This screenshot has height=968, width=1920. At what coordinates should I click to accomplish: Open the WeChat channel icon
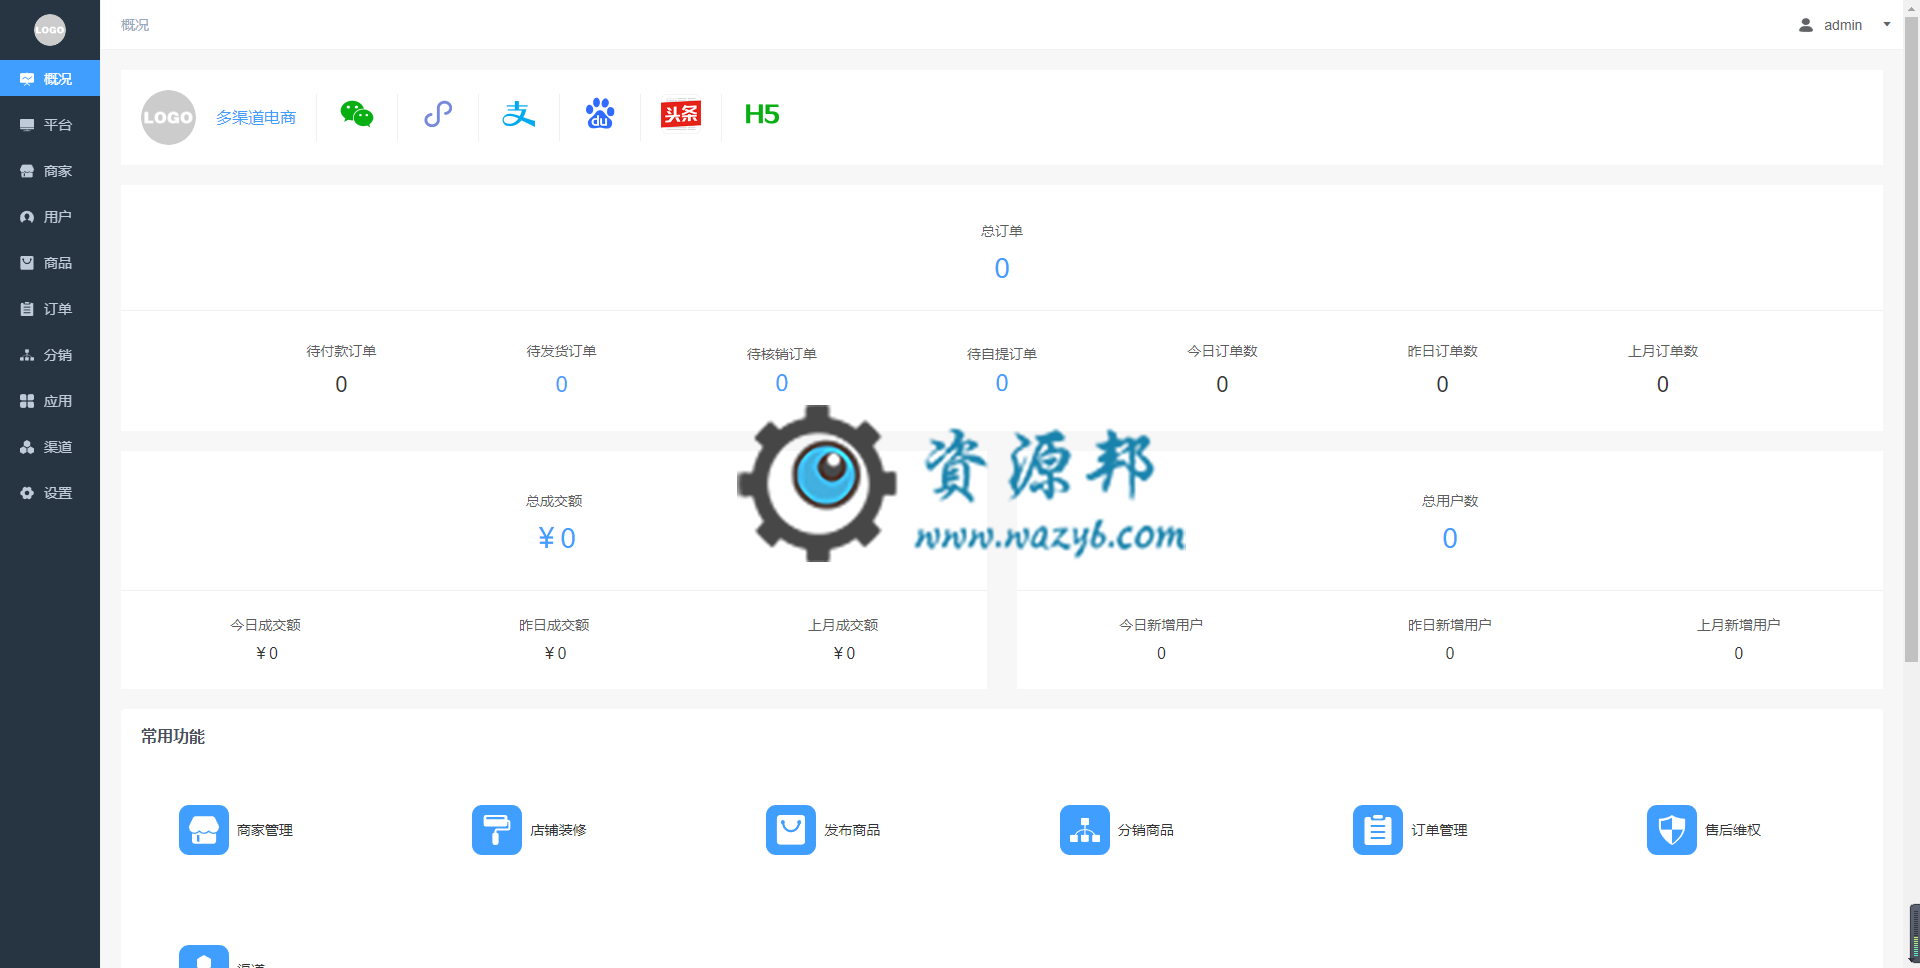coord(357,114)
